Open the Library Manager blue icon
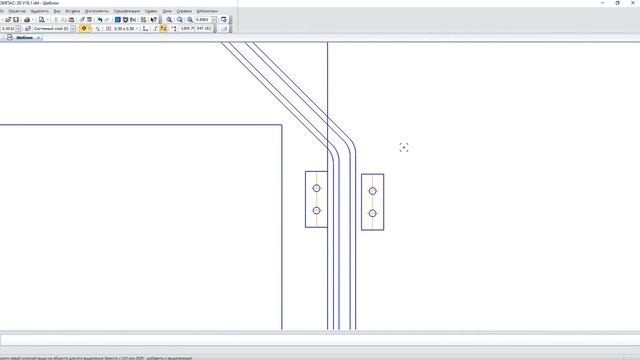The height and width of the screenshot is (360, 640). pos(118,20)
